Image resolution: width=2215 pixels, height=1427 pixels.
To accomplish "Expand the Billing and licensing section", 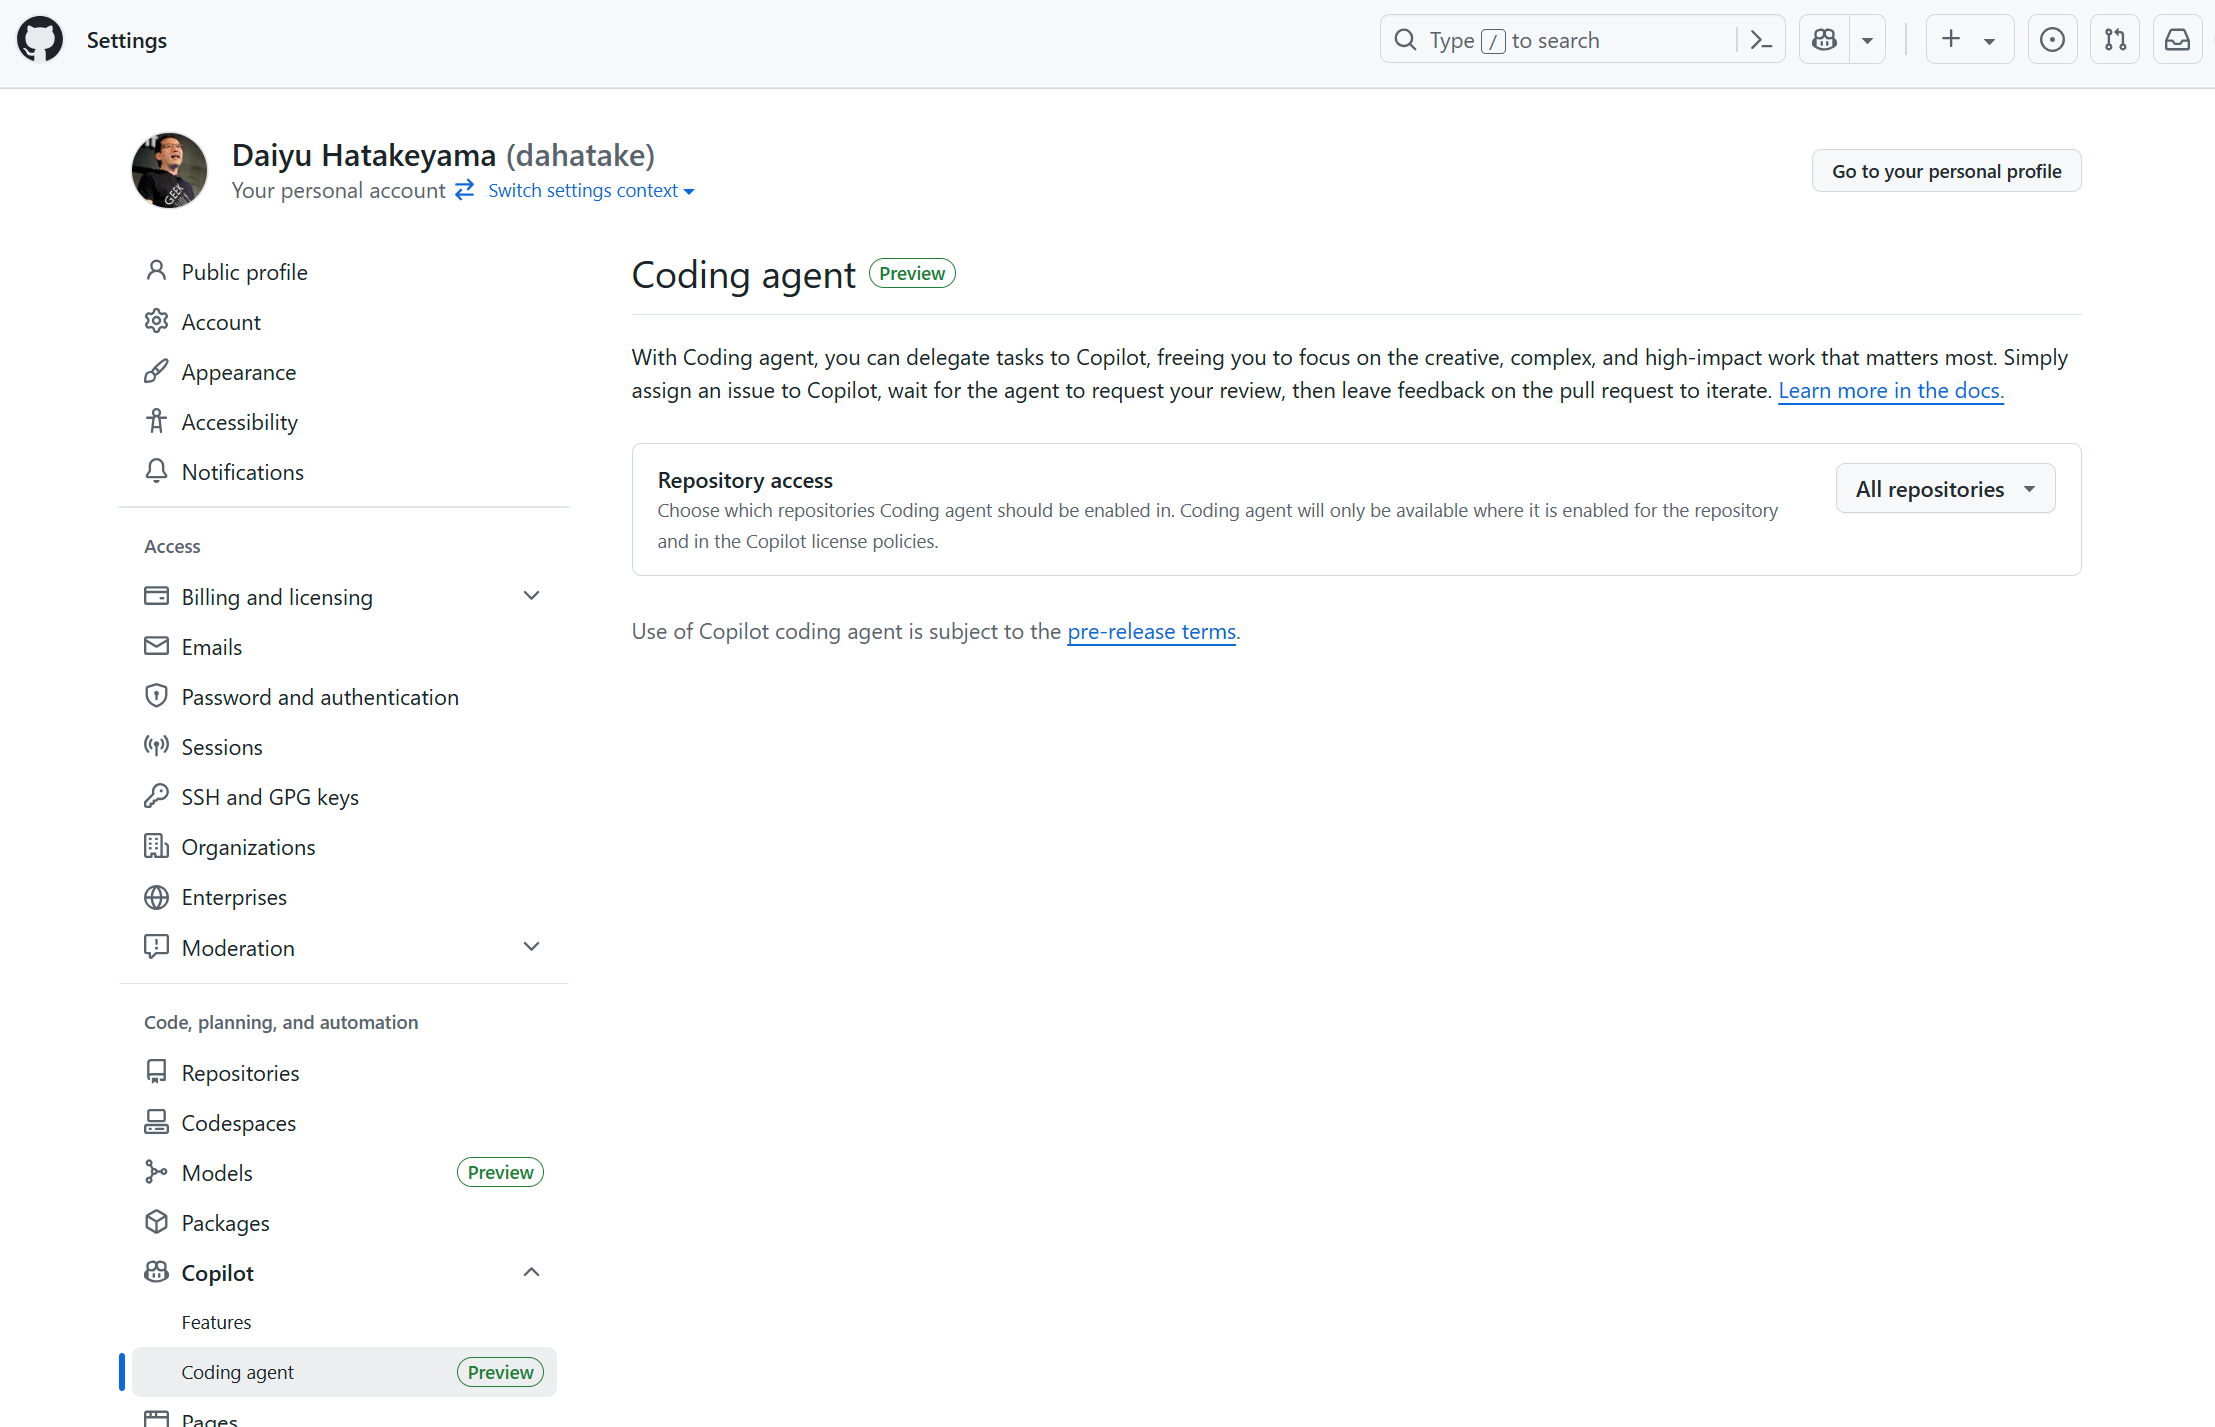I will [x=531, y=595].
